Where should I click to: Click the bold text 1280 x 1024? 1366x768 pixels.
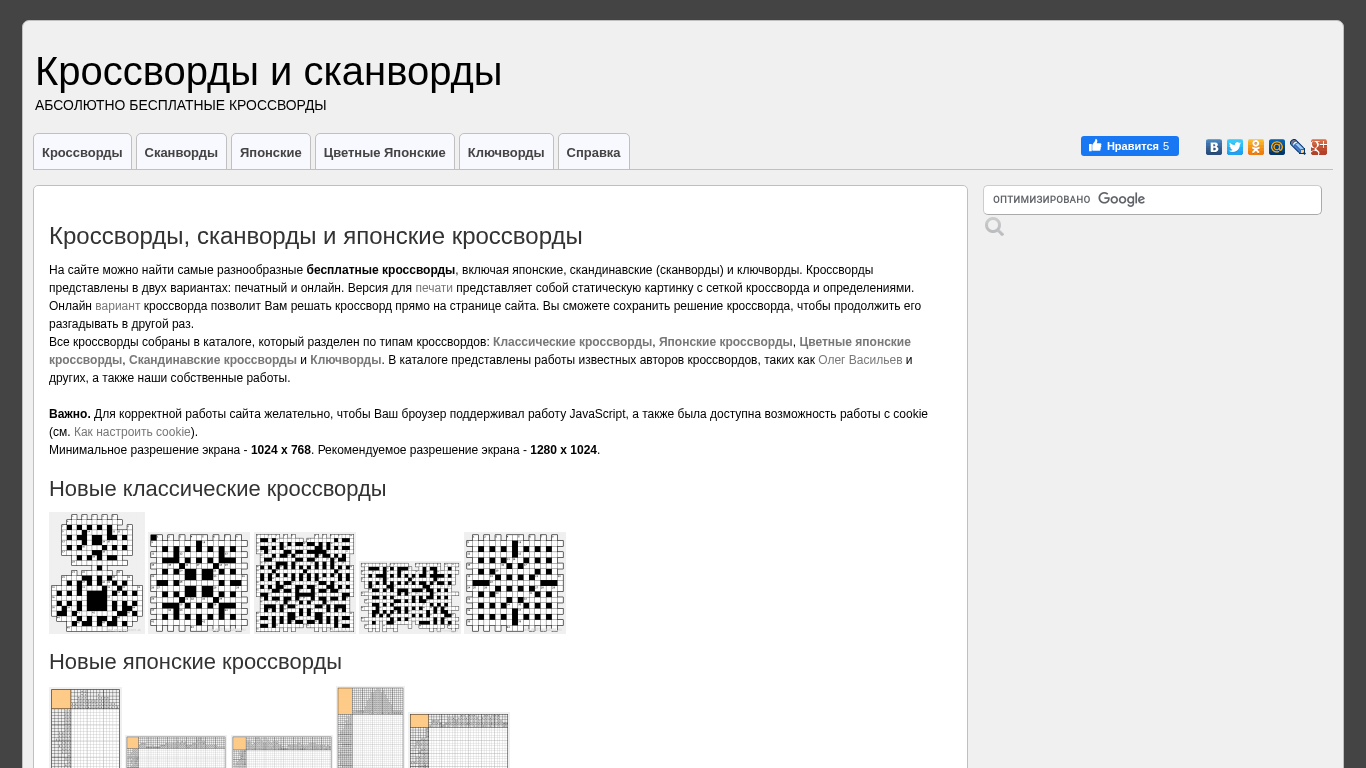[x=563, y=450]
